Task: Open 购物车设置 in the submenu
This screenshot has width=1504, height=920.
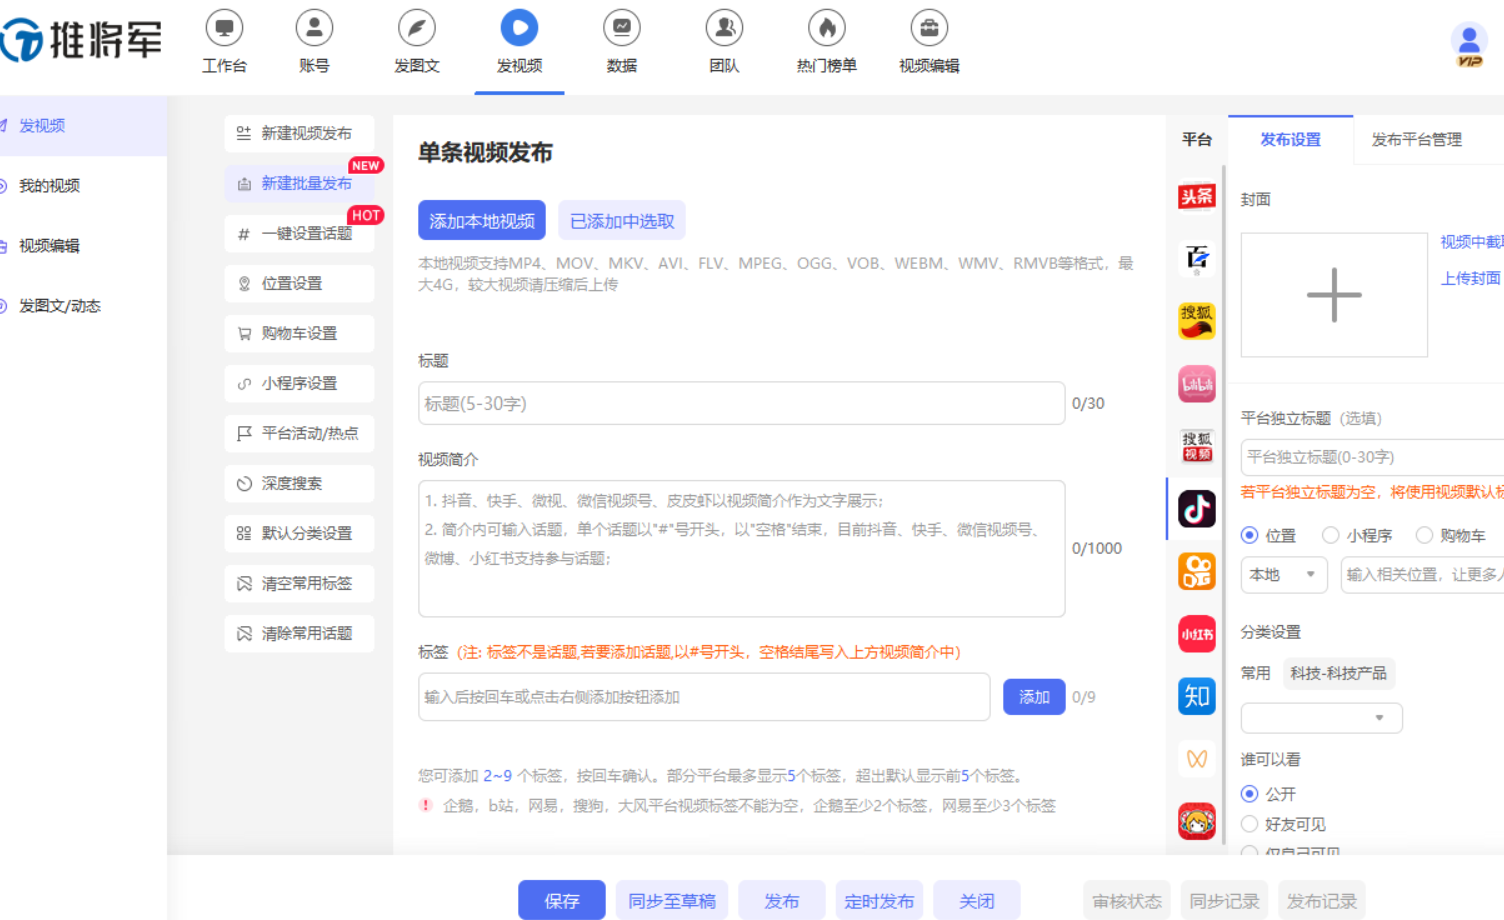Action: pyautogui.click(x=299, y=333)
